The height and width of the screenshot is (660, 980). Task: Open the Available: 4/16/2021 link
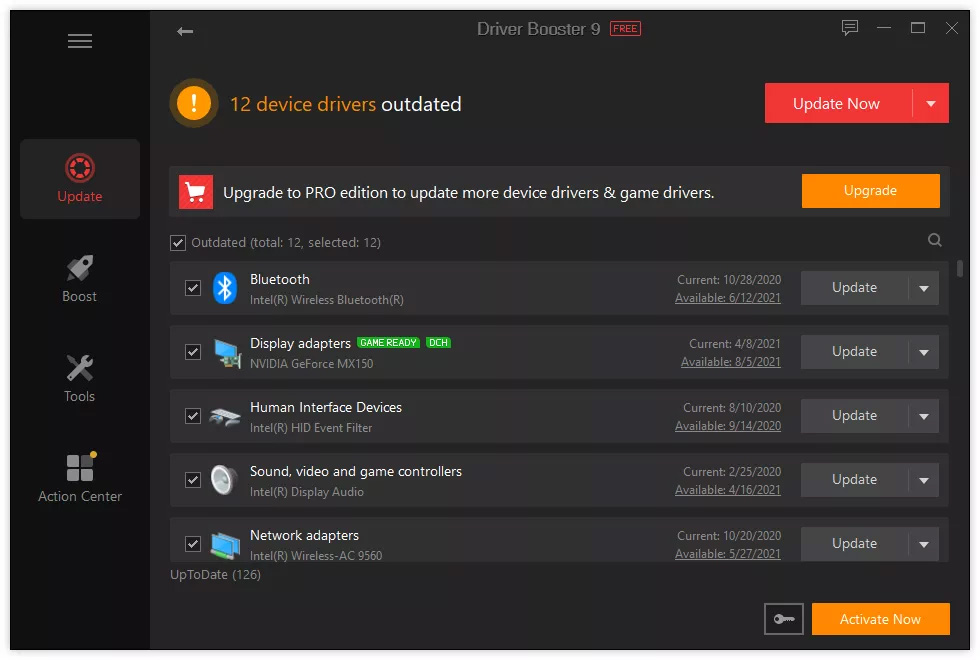coord(728,490)
